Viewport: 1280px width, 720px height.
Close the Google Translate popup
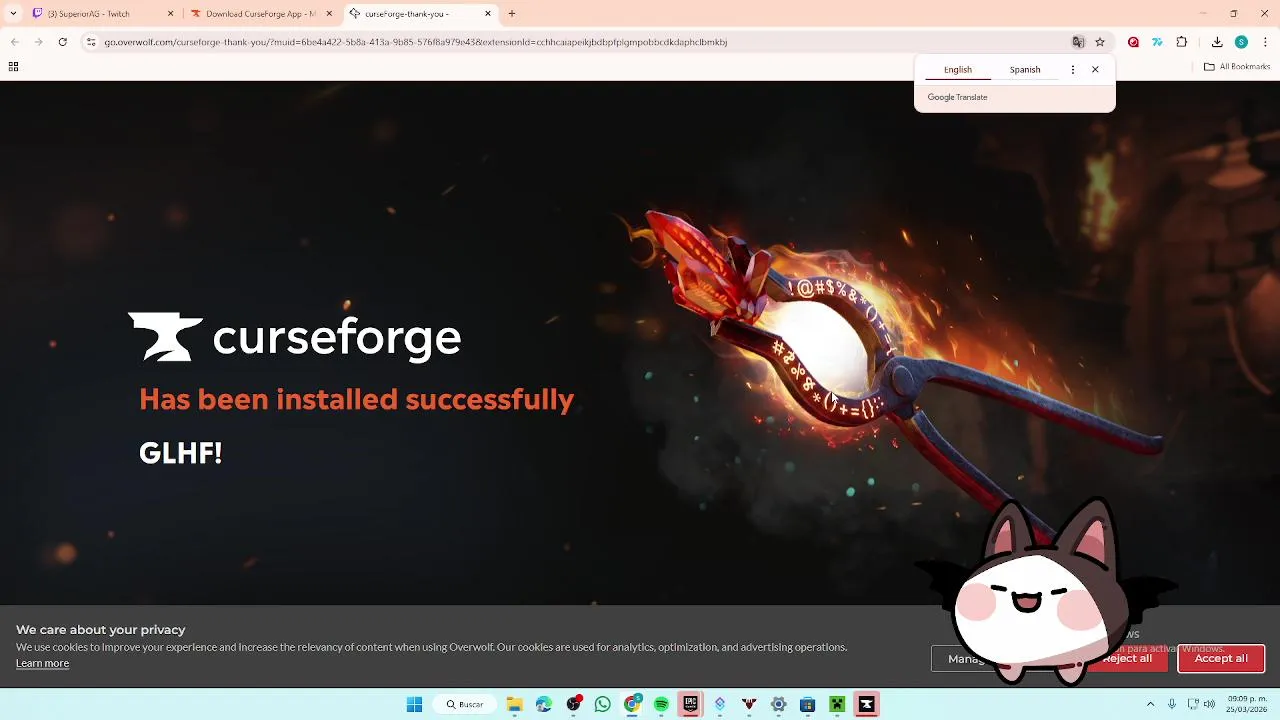point(1095,70)
